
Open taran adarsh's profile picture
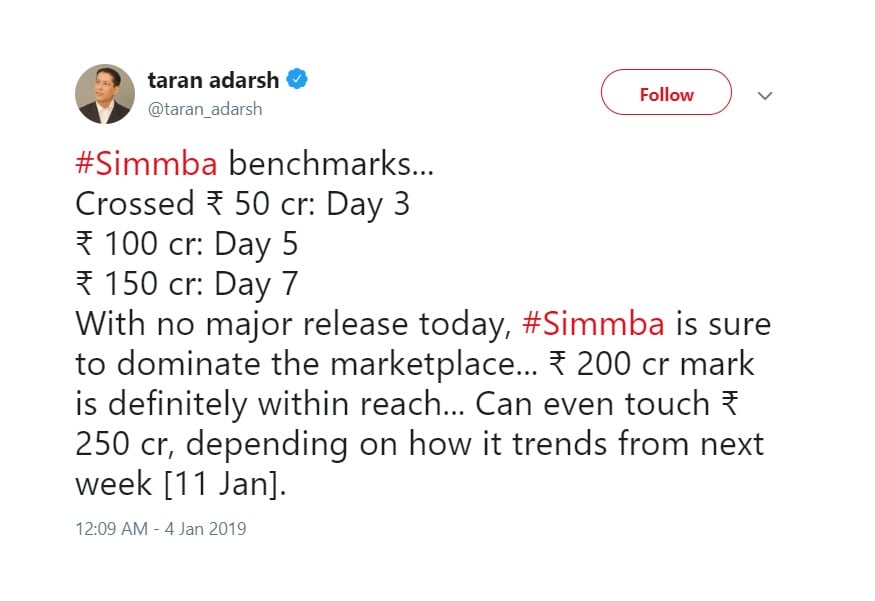105,94
